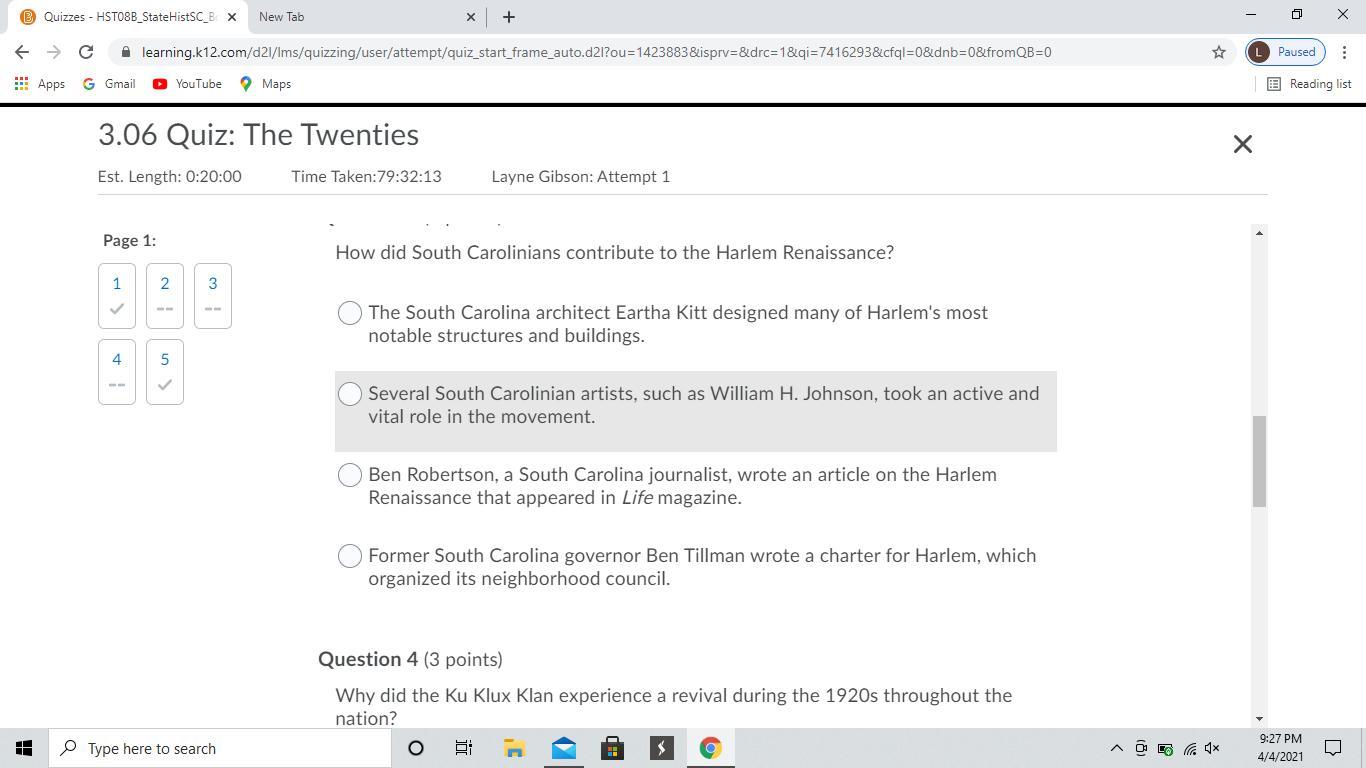Pick the Ben Tillman charter answer
Screen dimensions: 1366x768
(349, 556)
